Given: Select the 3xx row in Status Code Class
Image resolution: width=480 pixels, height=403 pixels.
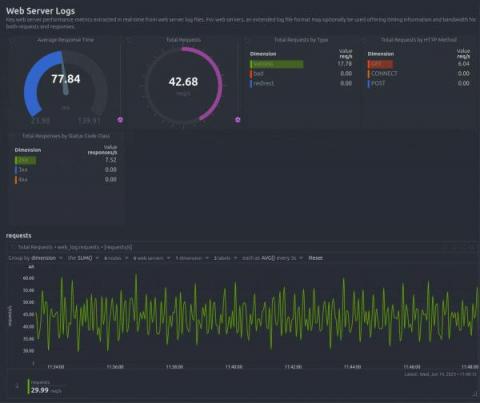Looking at the screenshot, I should pos(66,170).
